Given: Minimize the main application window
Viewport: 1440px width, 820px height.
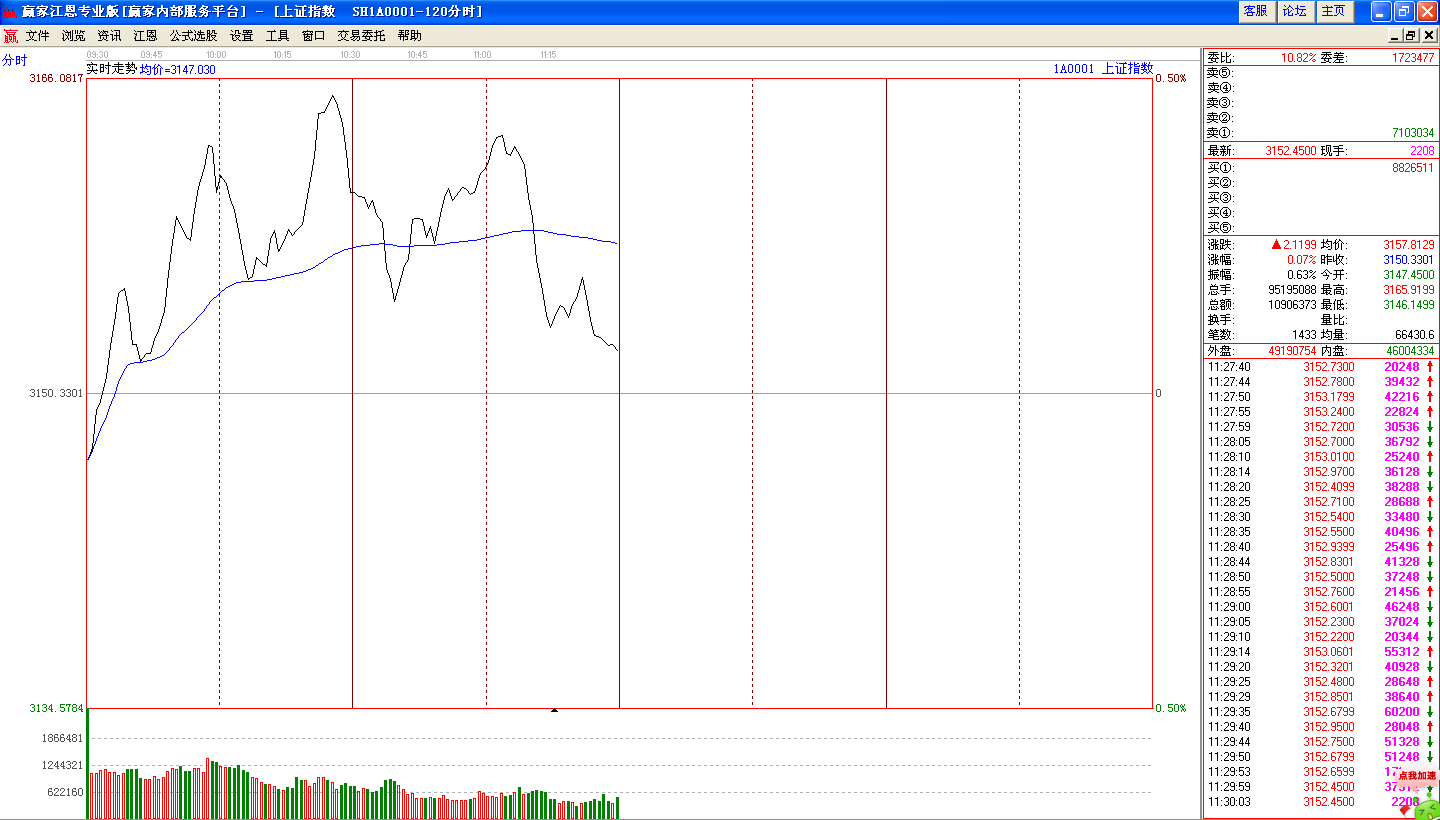Looking at the screenshot, I should (1381, 11).
